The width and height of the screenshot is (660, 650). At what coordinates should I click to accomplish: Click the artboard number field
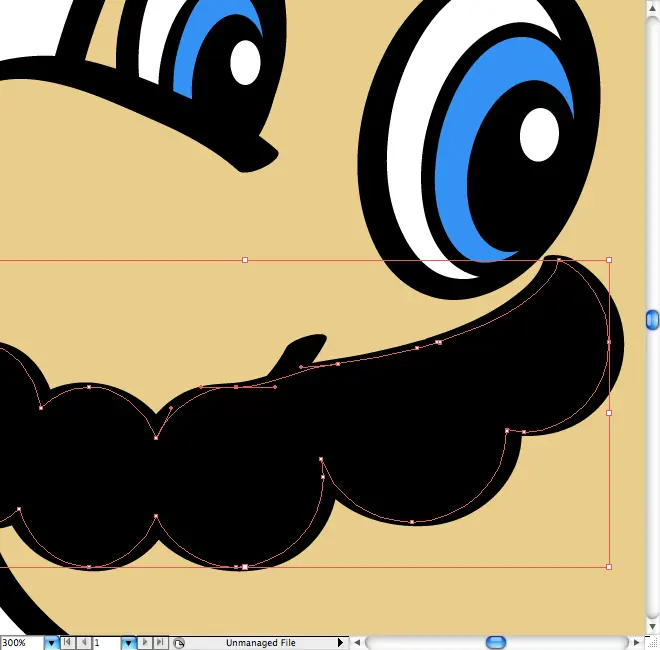point(107,643)
